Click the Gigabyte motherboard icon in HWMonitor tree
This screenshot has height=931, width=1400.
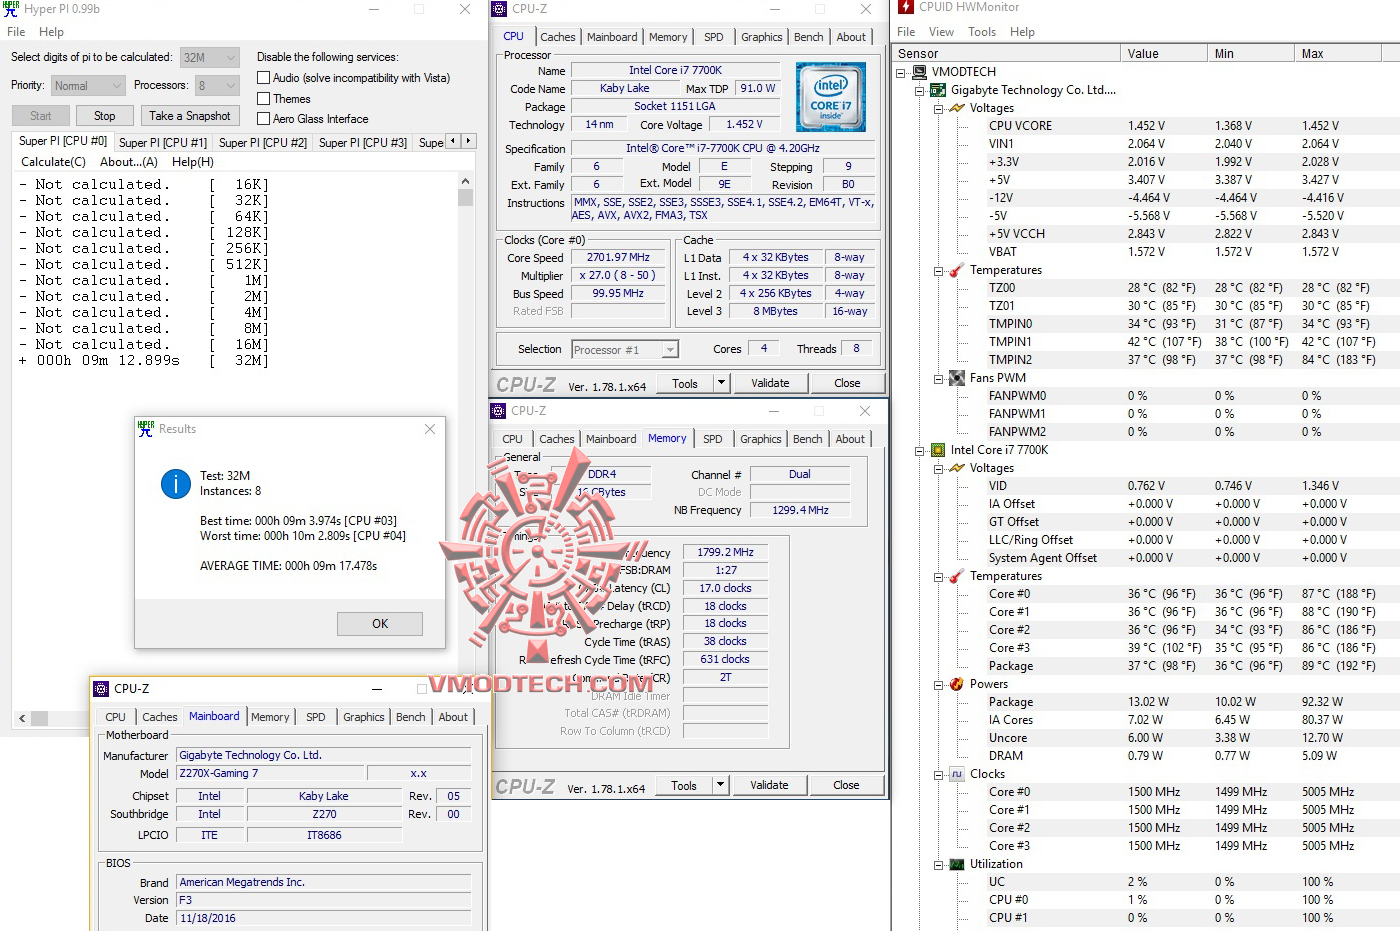click(x=937, y=89)
